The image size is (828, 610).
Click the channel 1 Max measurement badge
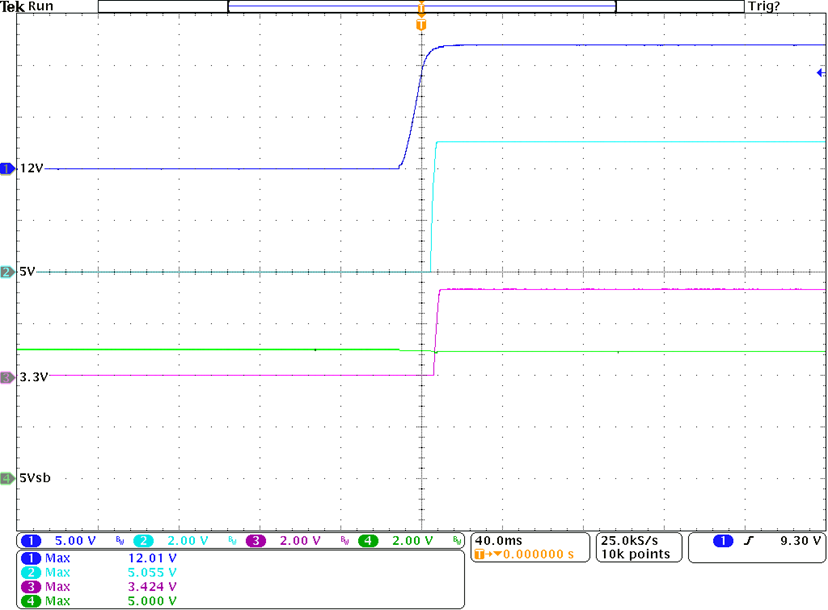pyautogui.click(x=31, y=558)
